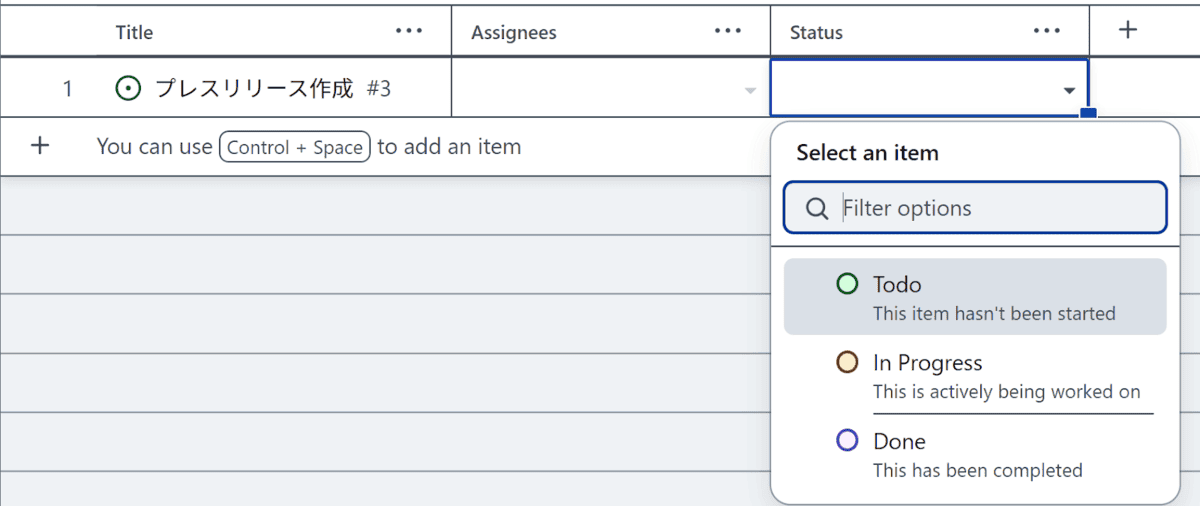Open the プレスリリース作成 issue title

point(254,89)
